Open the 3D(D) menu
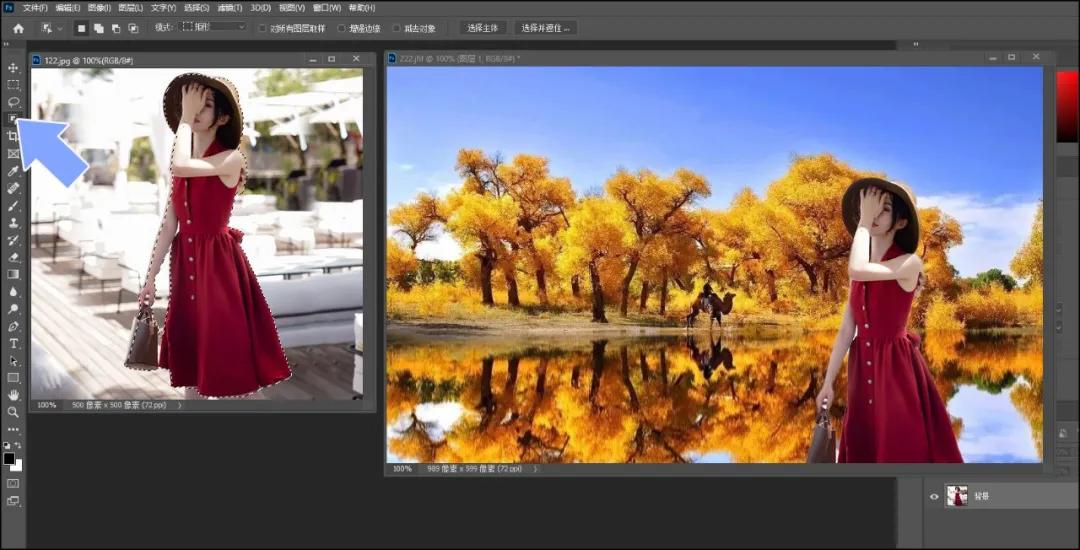This screenshot has width=1080, height=550. click(x=260, y=8)
